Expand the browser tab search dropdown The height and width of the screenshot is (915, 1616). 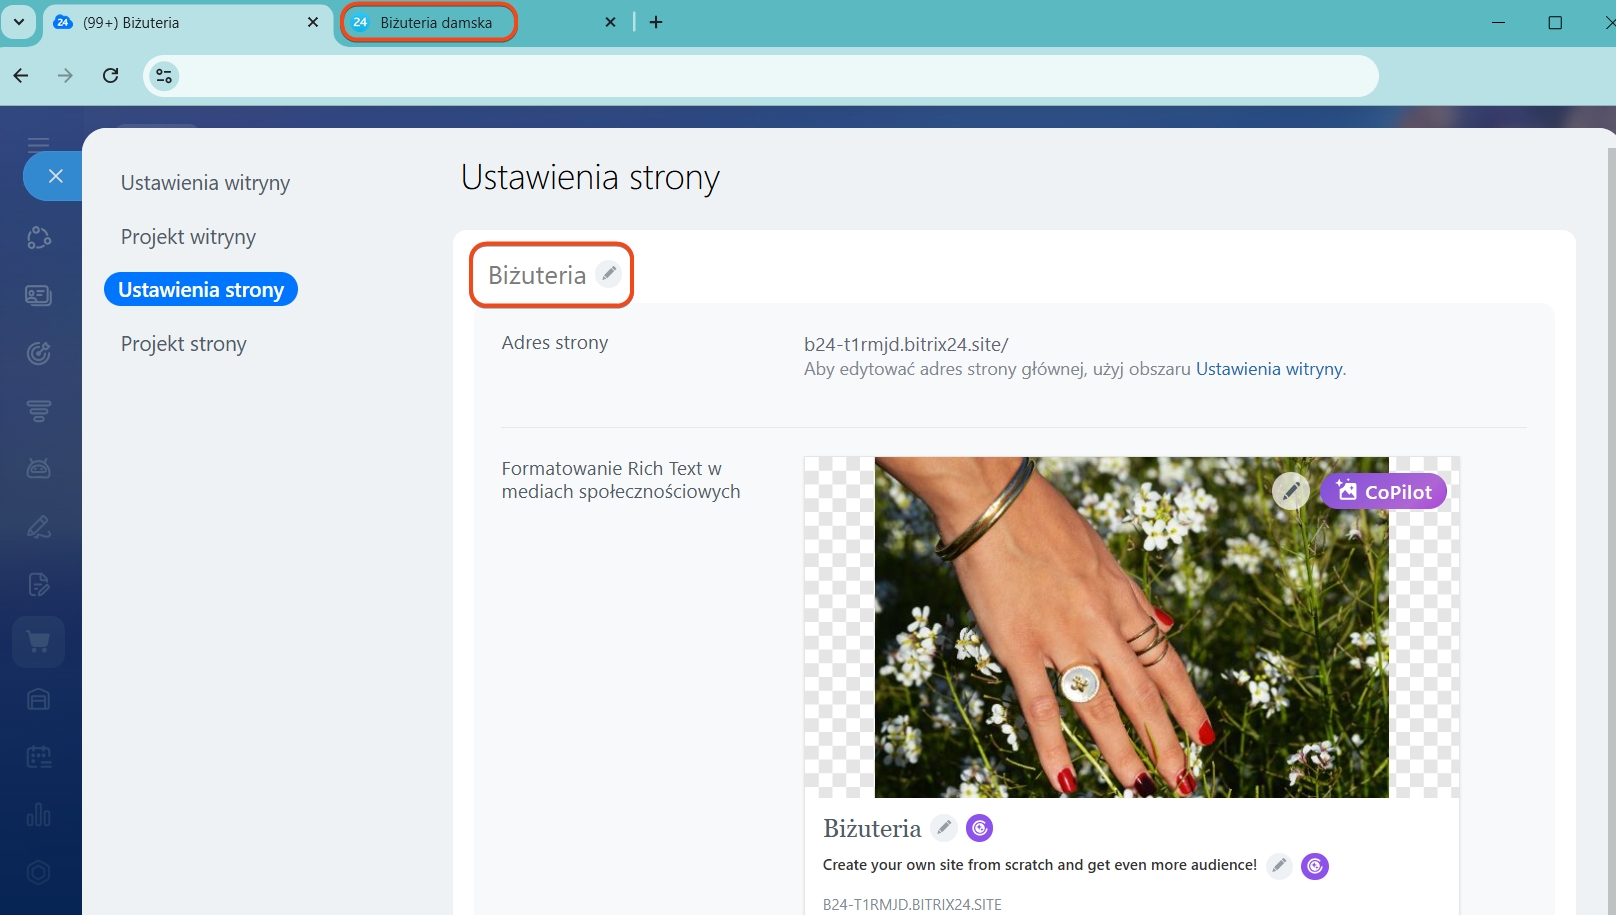[18, 22]
